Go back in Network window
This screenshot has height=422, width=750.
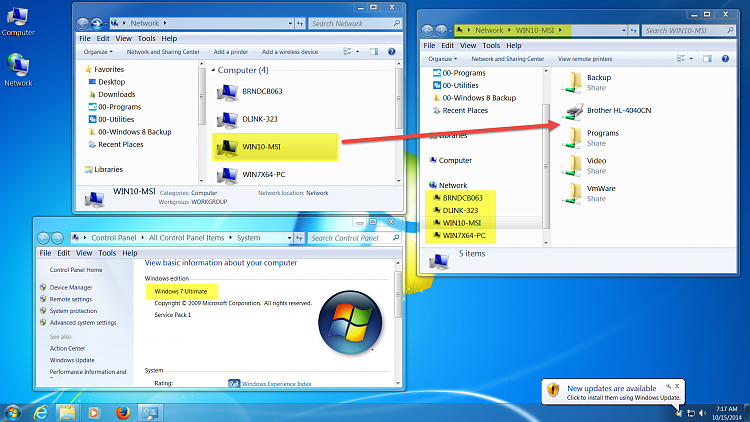click(x=83, y=23)
